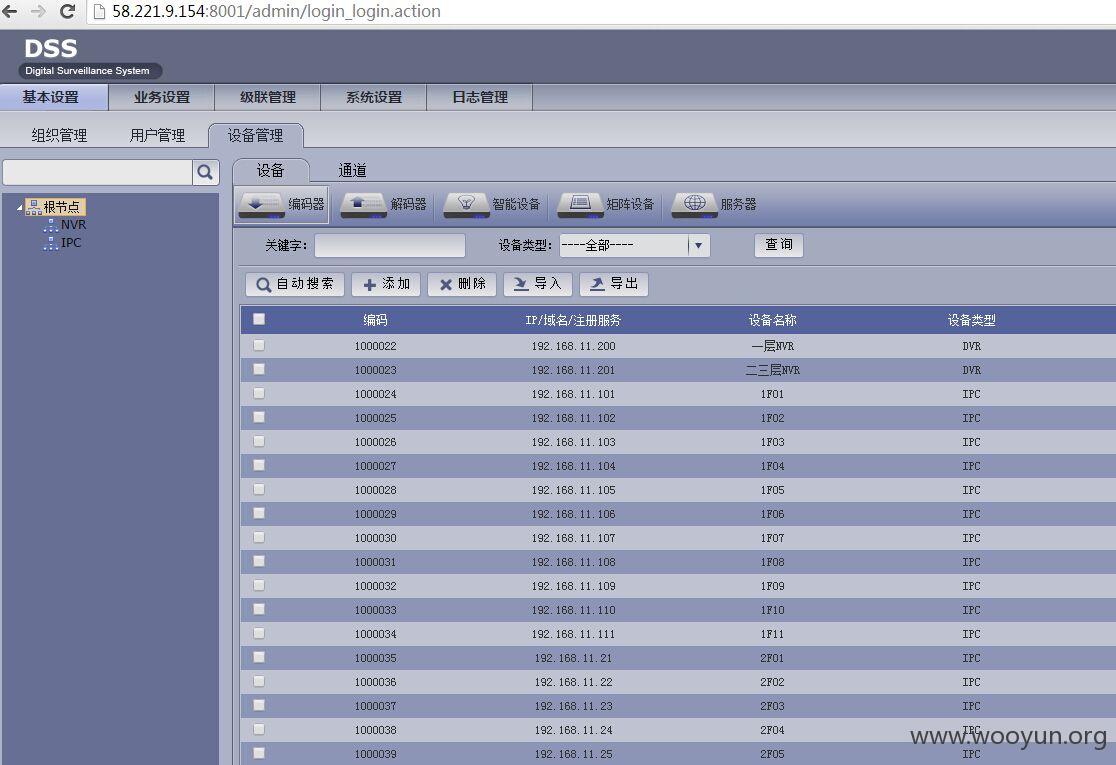Click the magnifier search icon in left panel

pos(205,172)
